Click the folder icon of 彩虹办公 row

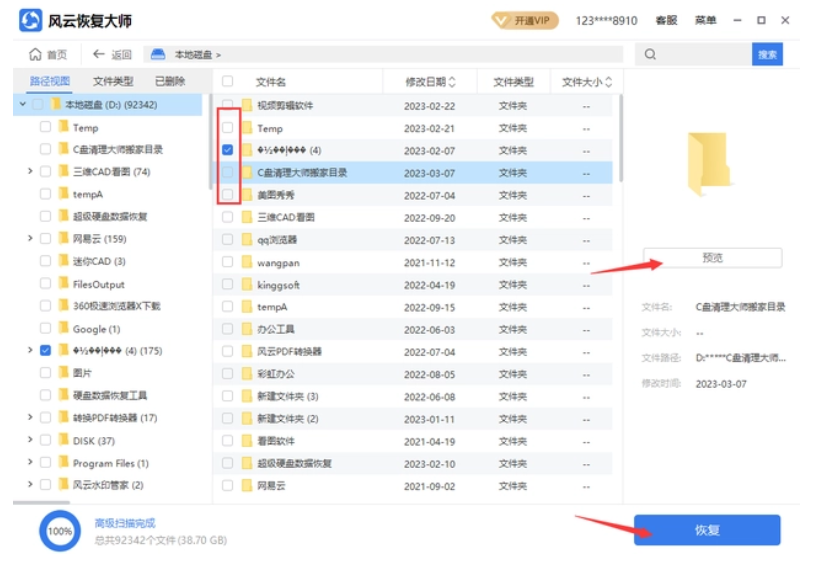(x=247, y=374)
